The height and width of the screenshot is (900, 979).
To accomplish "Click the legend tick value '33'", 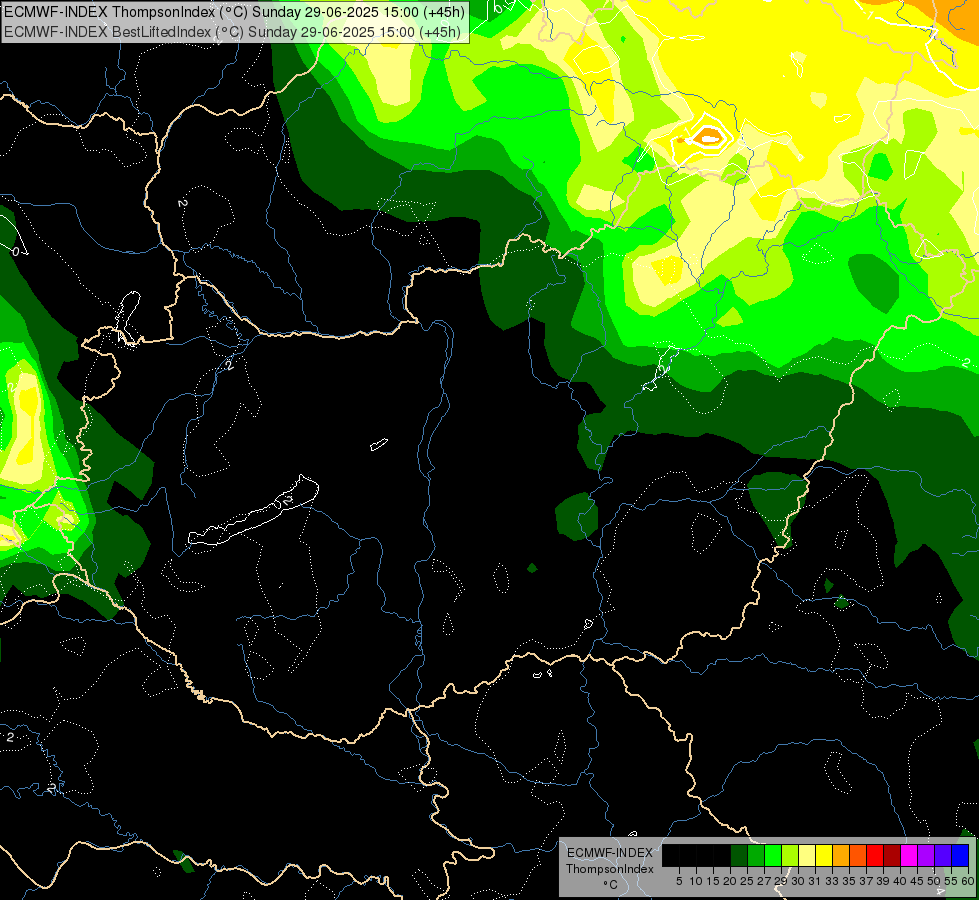I will click(832, 881).
